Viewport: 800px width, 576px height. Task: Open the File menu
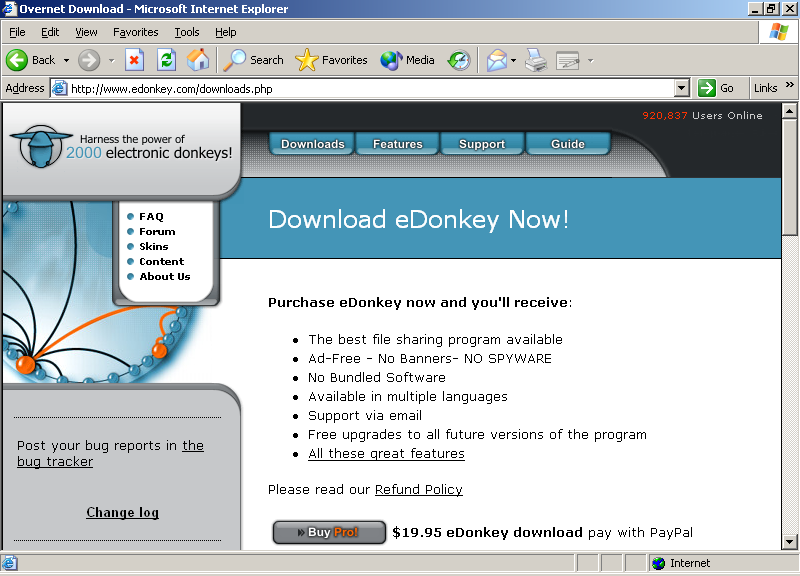coord(17,32)
